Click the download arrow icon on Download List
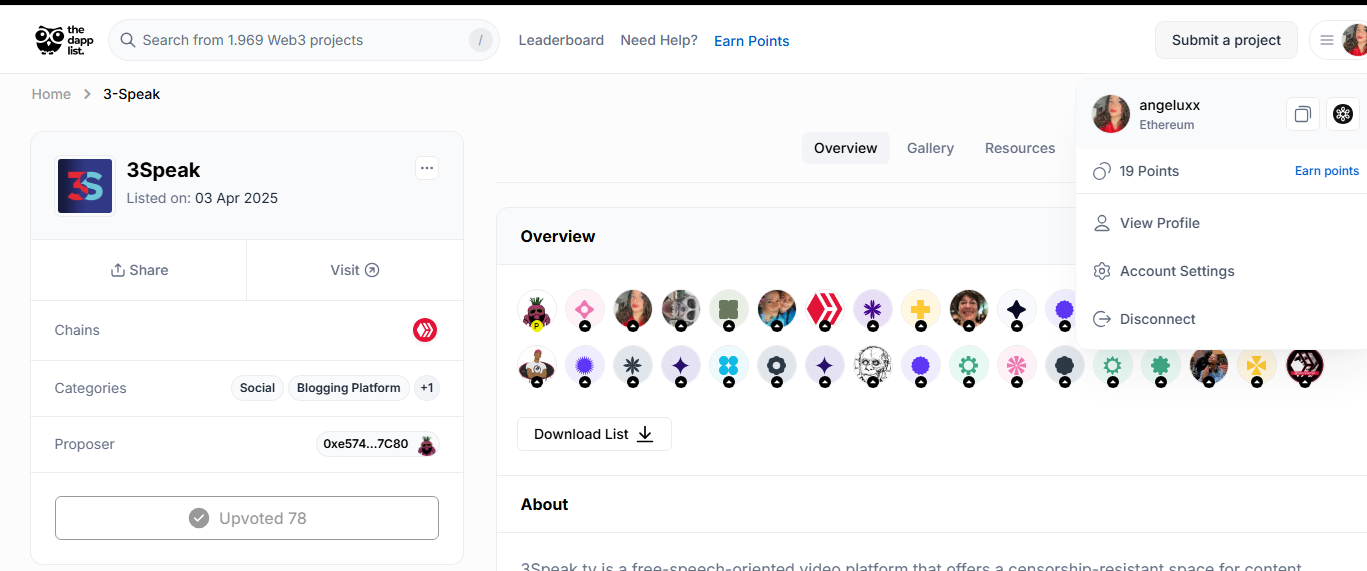Viewport: 1367px width, 571px height. (x=645, y=434)
